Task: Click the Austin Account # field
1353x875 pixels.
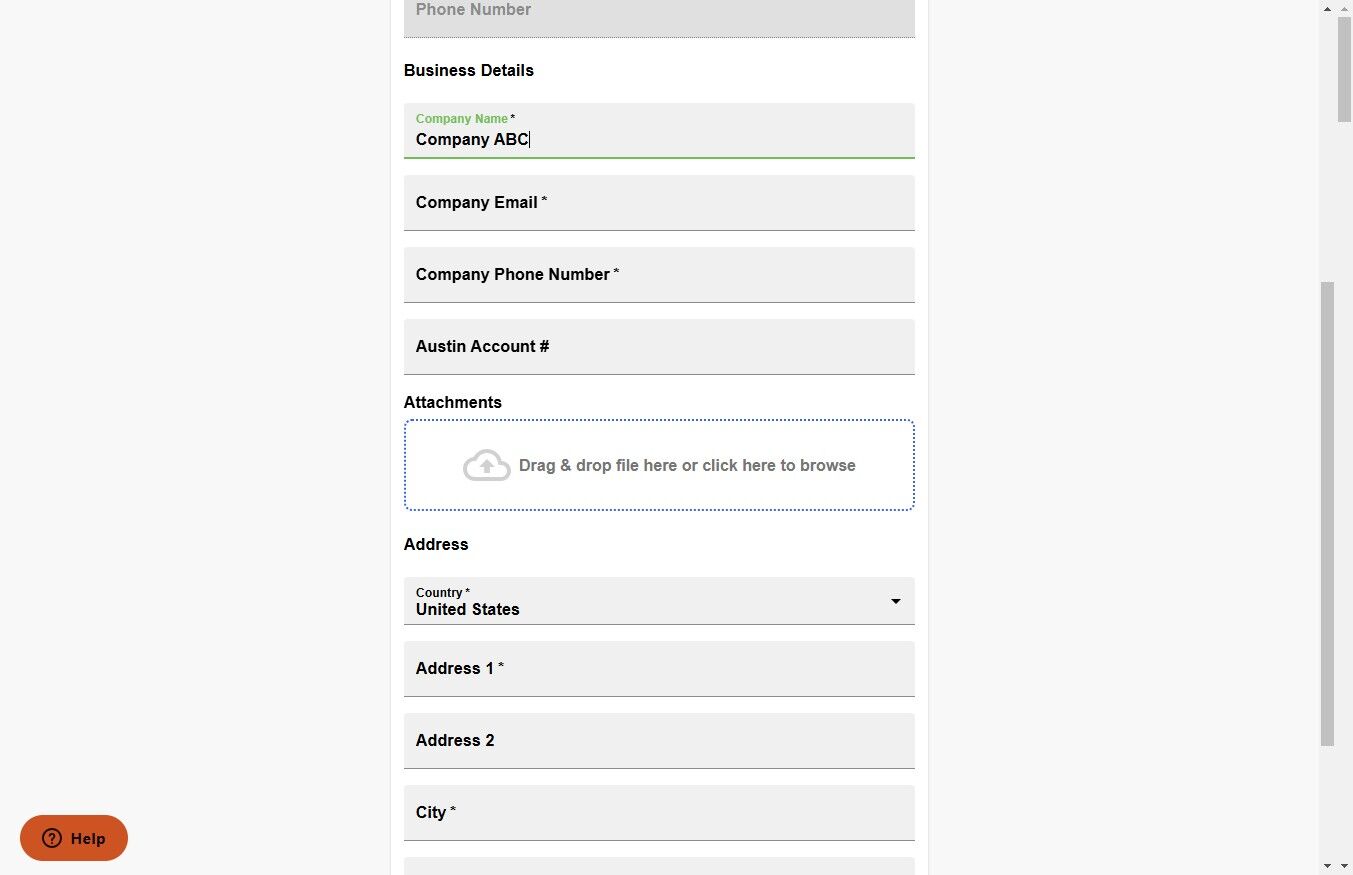Action: (659, 347)
